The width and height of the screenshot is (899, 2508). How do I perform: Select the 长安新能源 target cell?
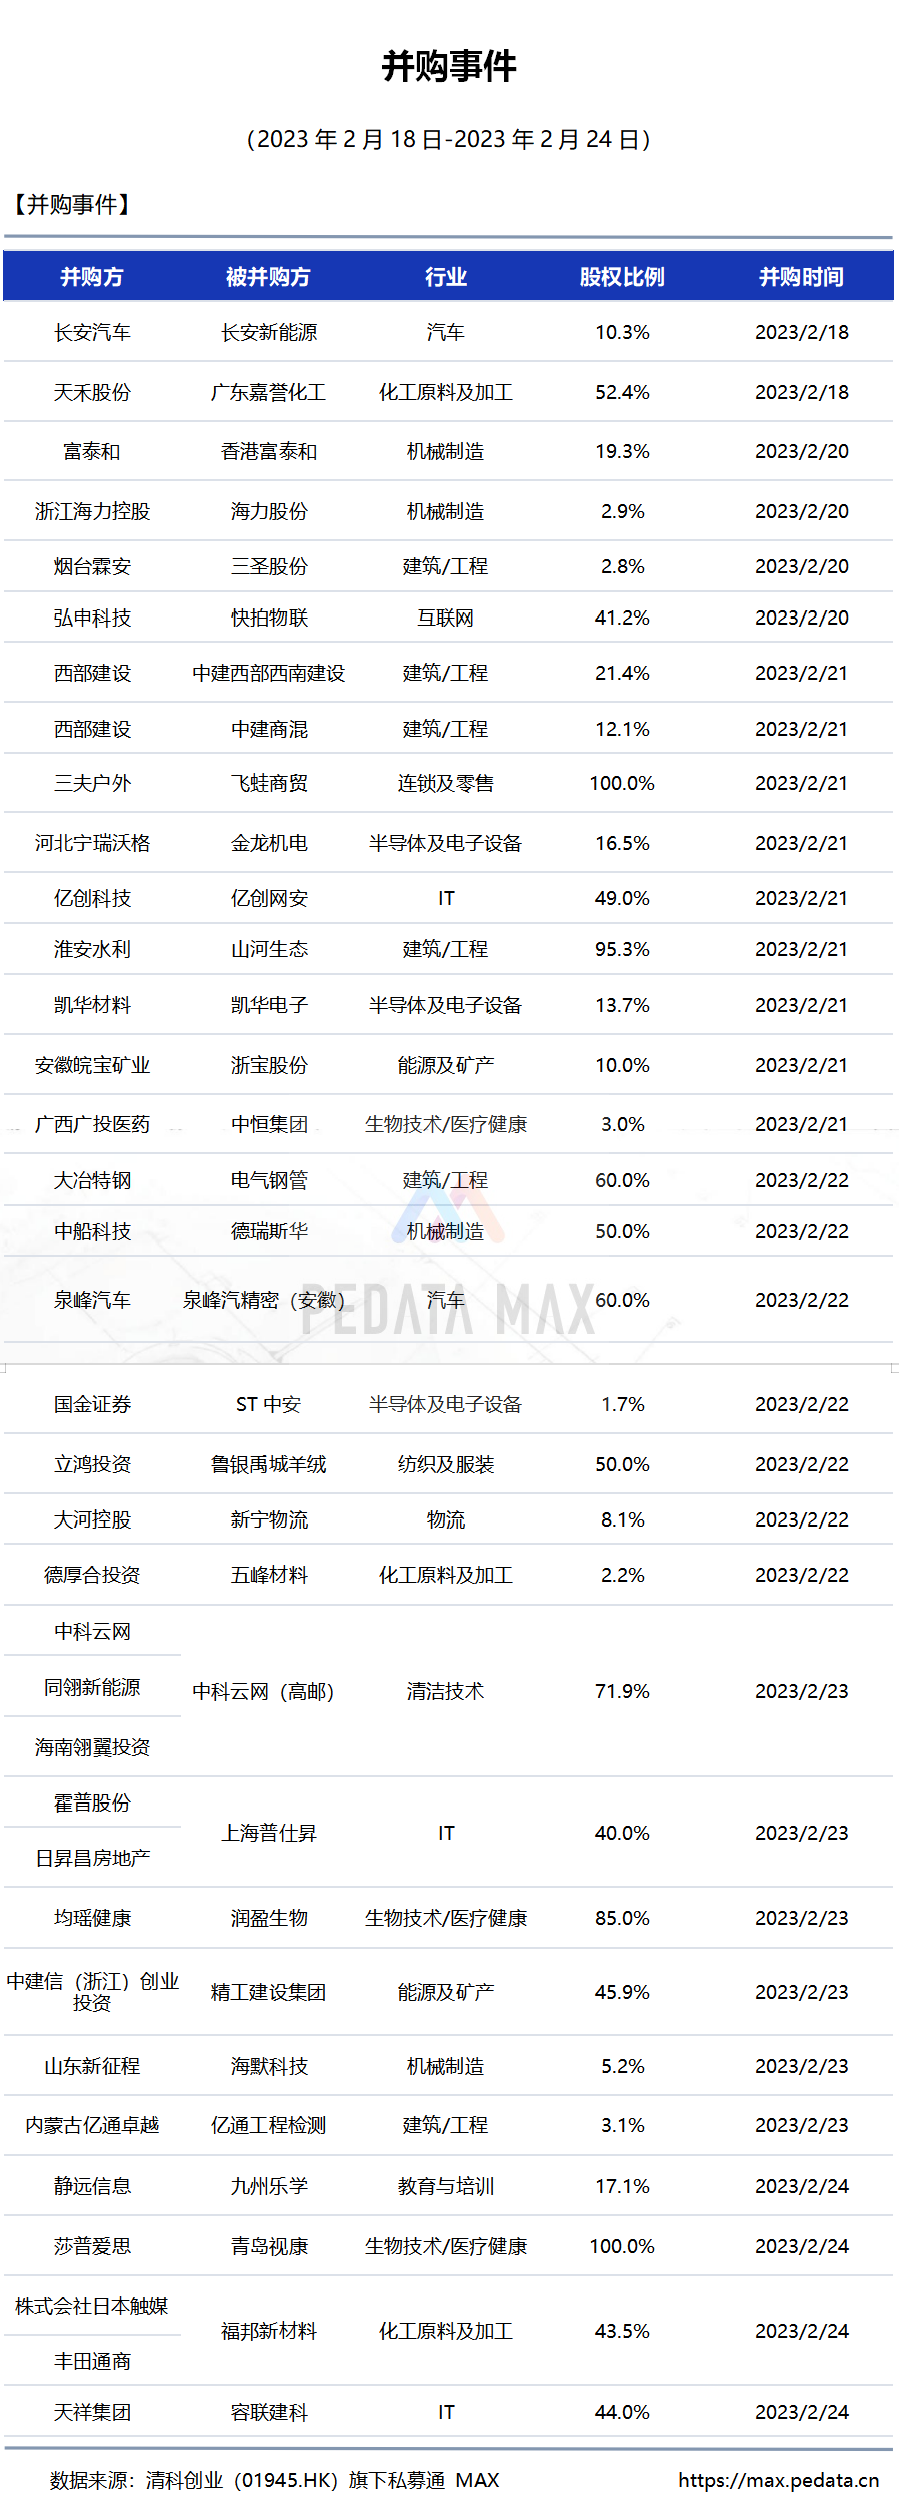269,333
